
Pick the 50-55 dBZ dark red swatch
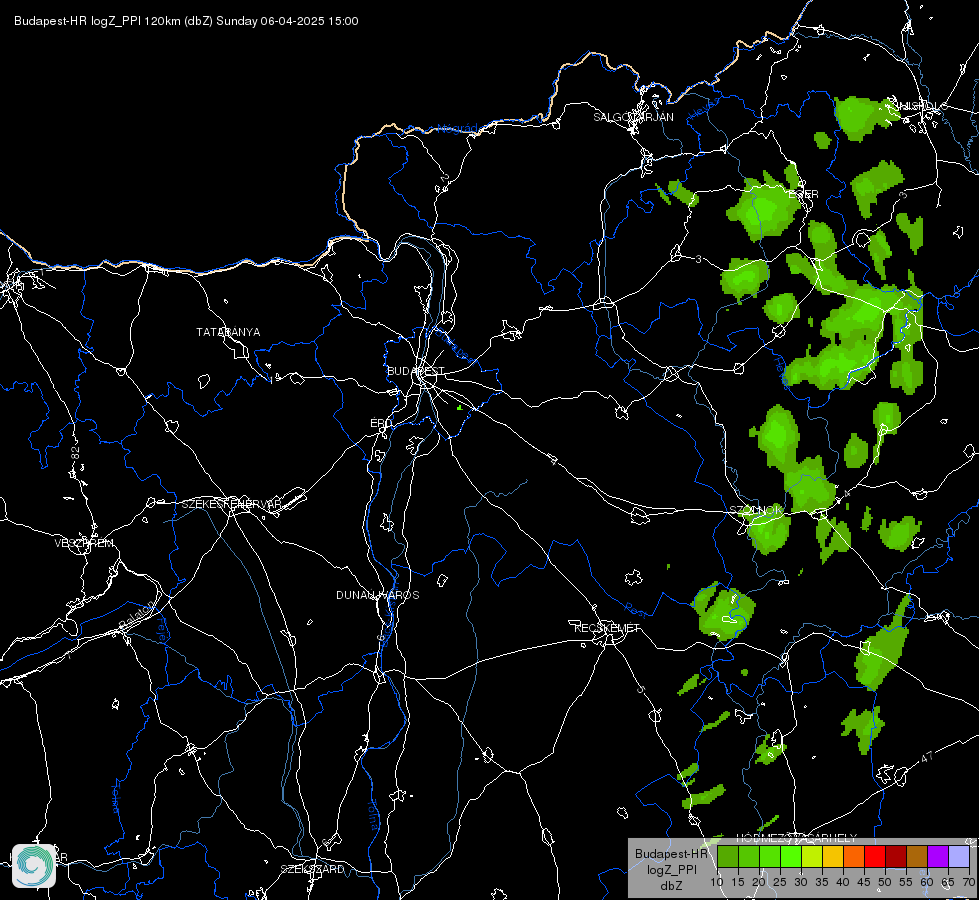[896, 856]
